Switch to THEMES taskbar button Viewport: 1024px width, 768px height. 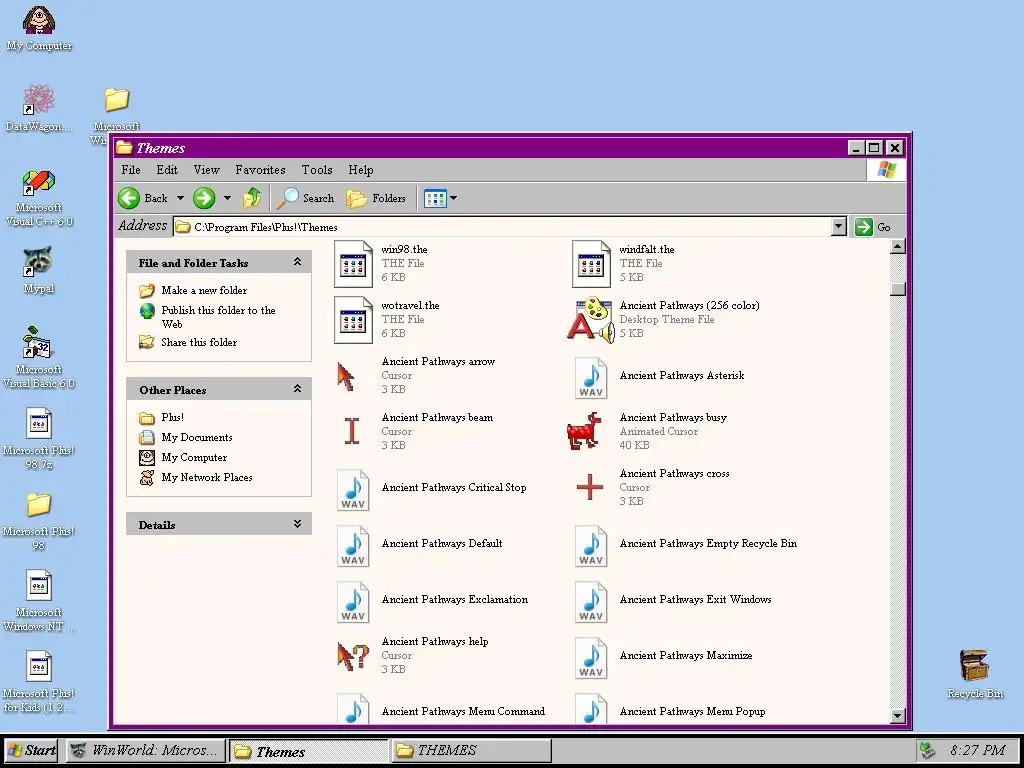(x=470, y=750)
